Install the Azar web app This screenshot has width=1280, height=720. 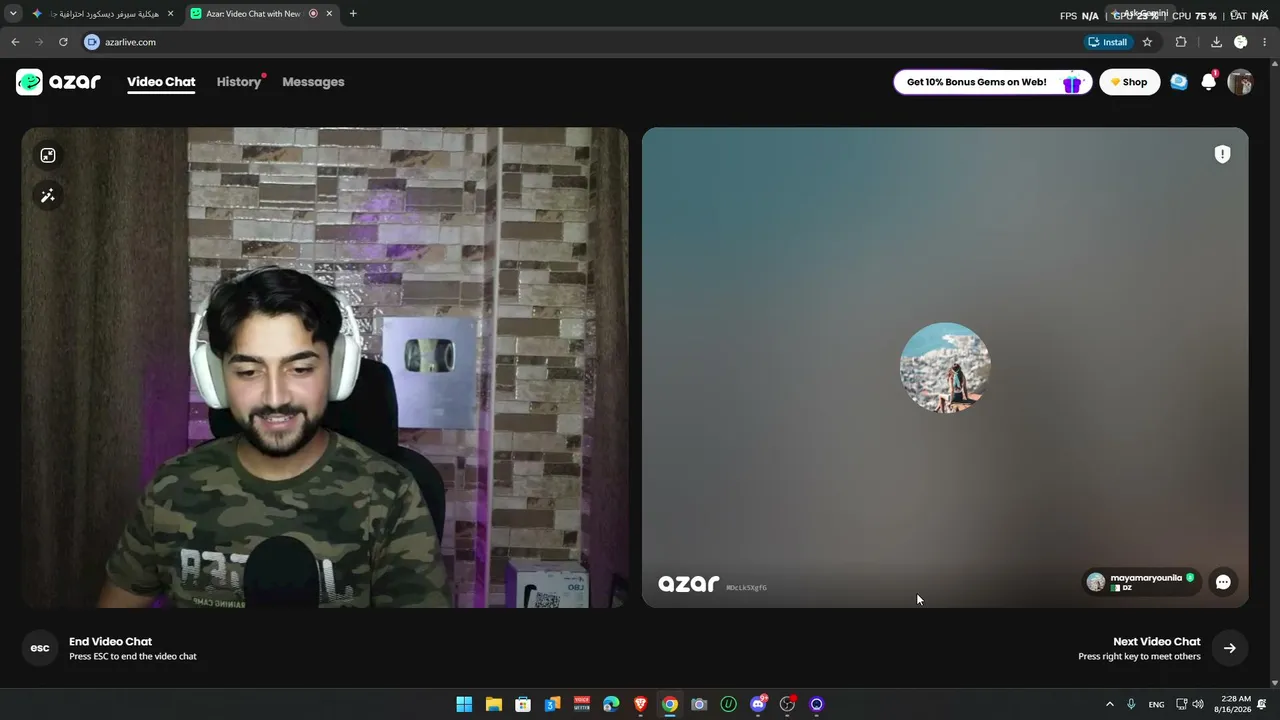click(x=1108, y=42)
